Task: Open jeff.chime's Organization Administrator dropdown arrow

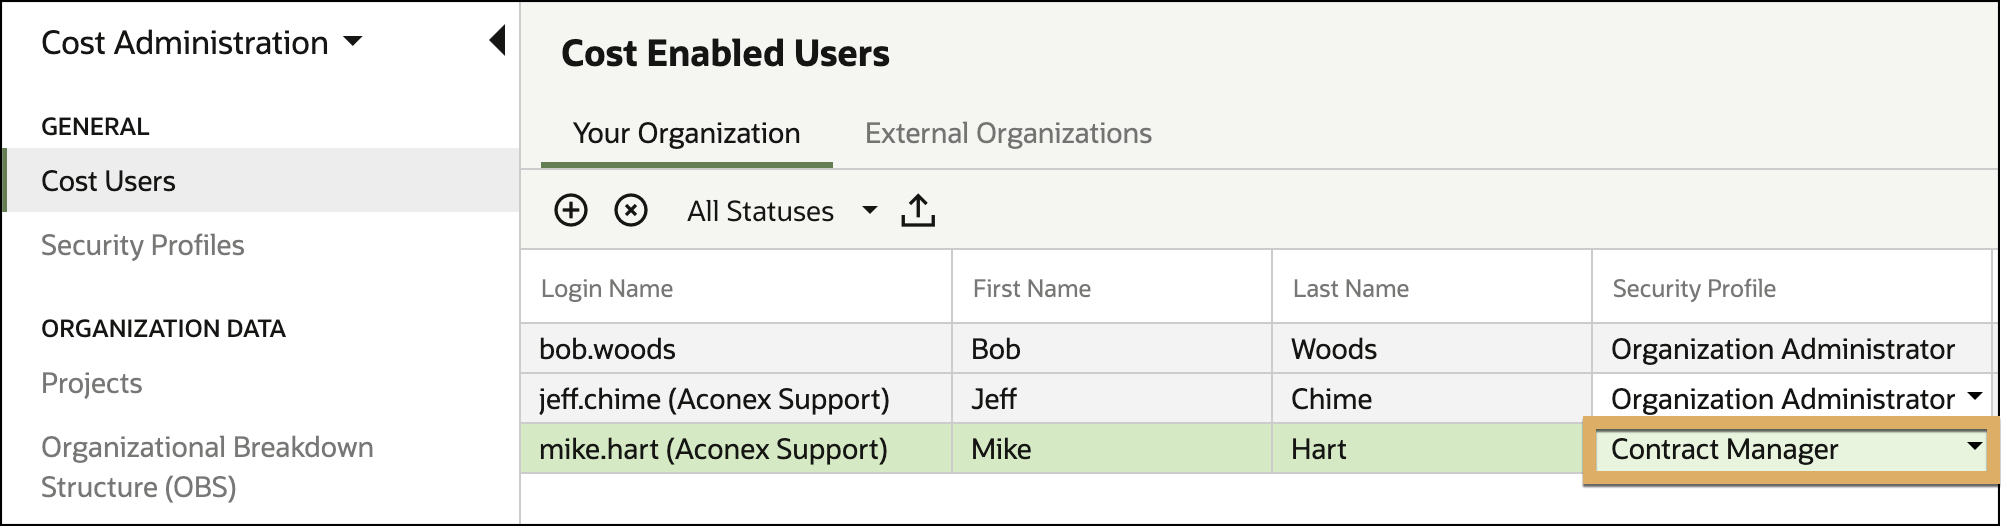Action: 1975,397
